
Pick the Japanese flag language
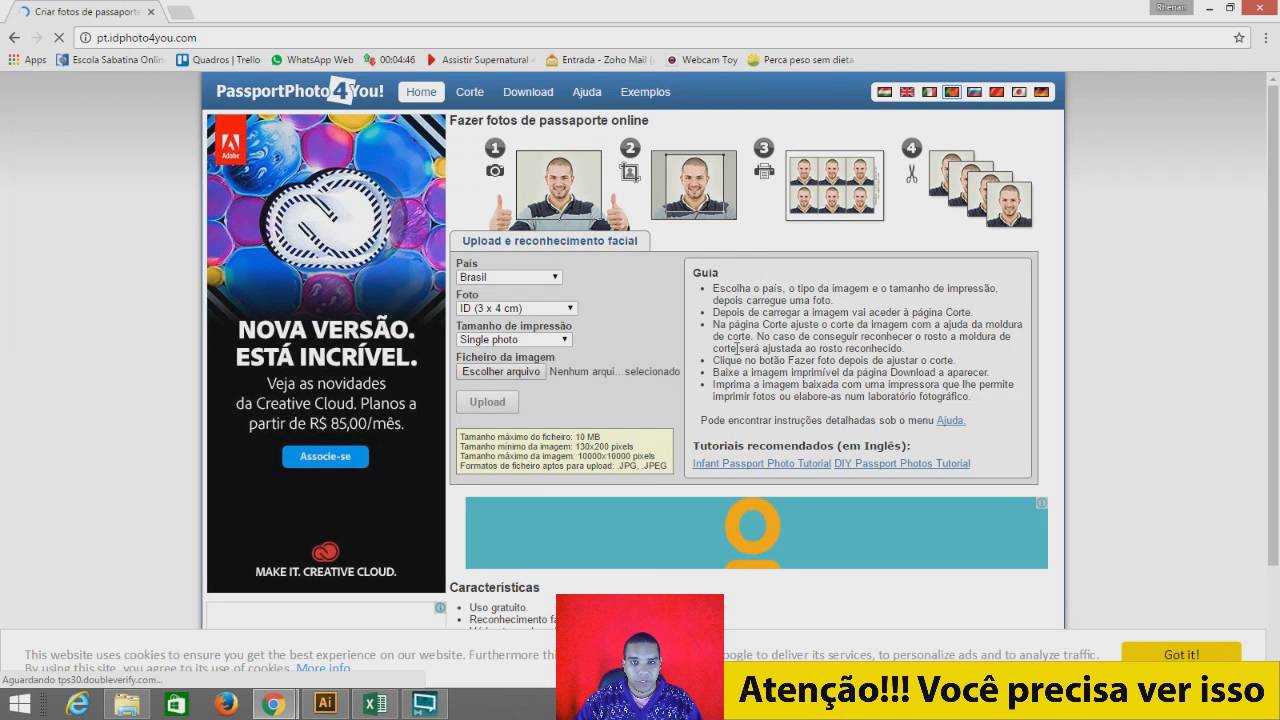click(x=1019, y=92)
